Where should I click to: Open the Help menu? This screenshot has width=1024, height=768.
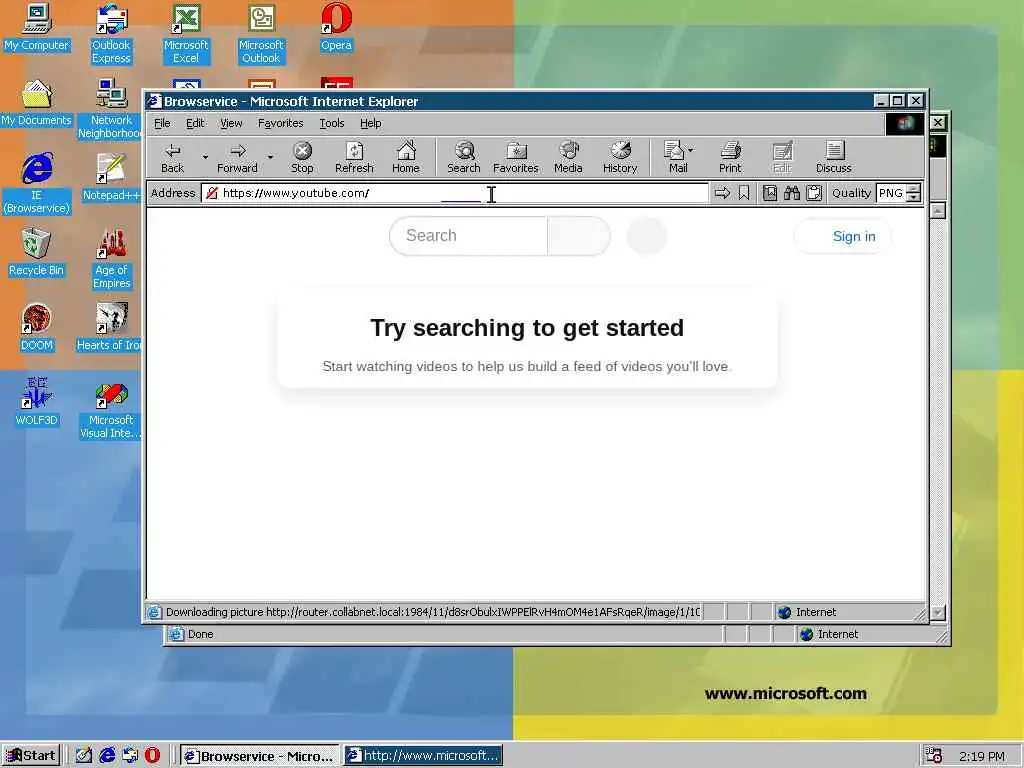point(370,123)
